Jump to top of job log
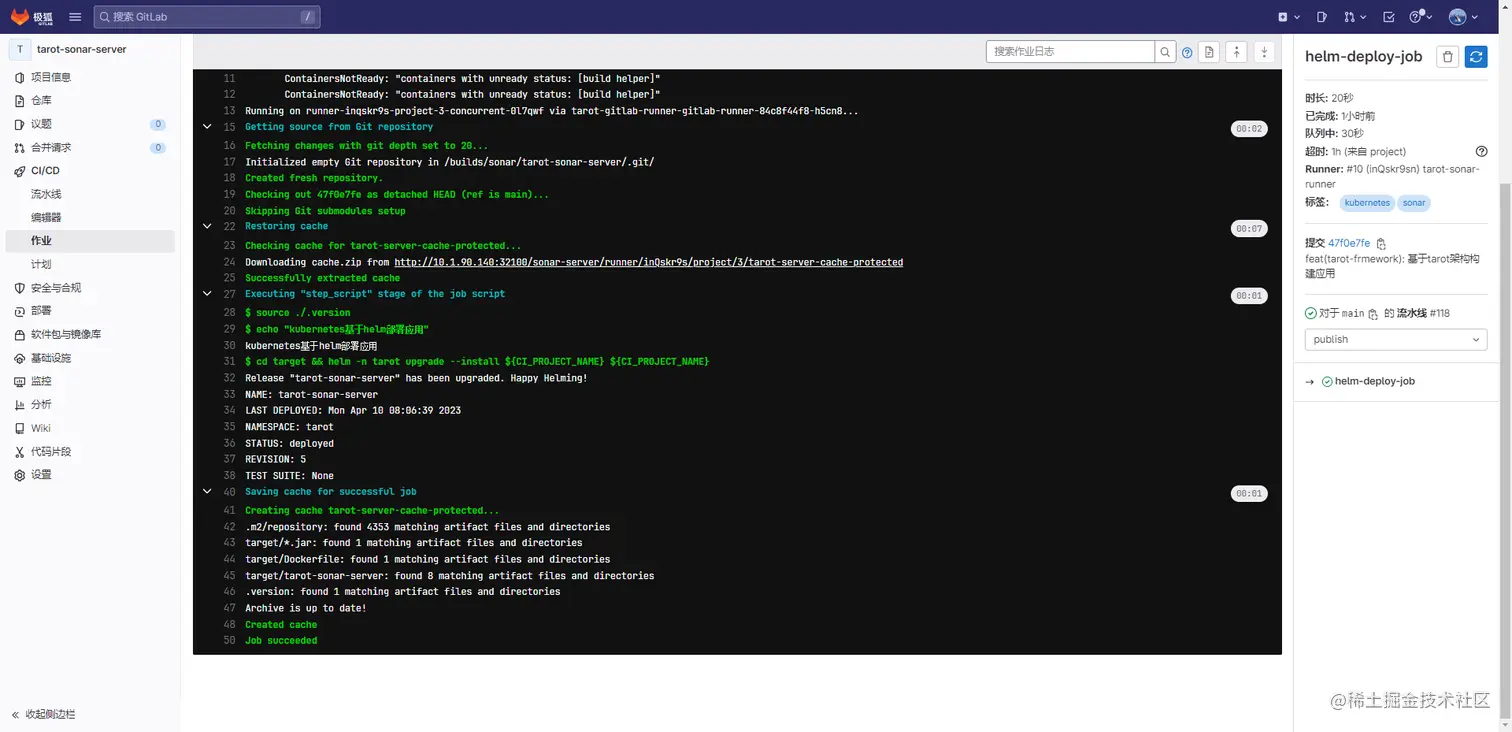 (1237, 52)
